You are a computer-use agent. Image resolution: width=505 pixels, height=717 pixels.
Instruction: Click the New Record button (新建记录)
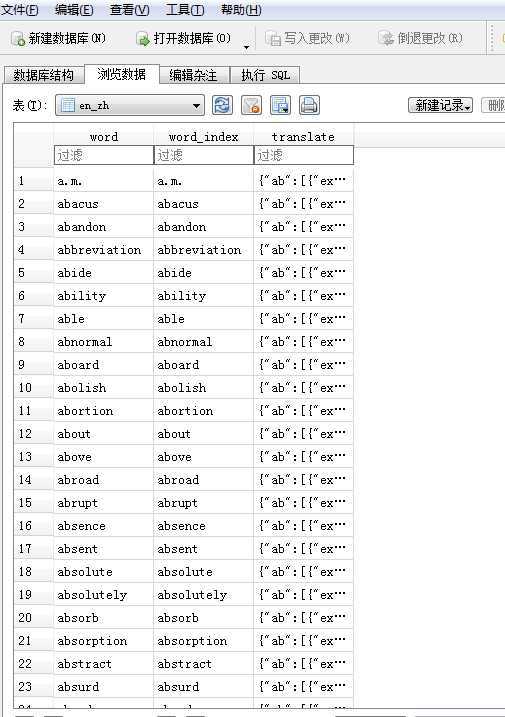pyautogui.click(x=441, y=105)
